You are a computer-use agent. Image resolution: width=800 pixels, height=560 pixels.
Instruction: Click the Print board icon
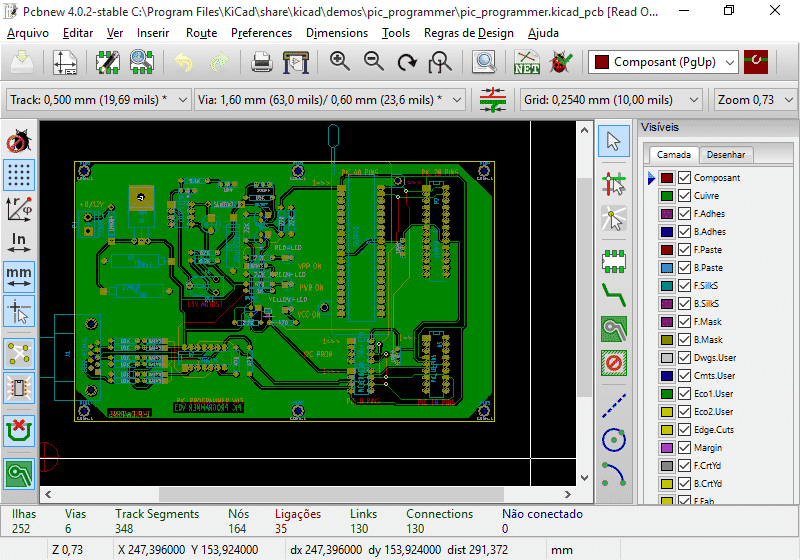262,62
